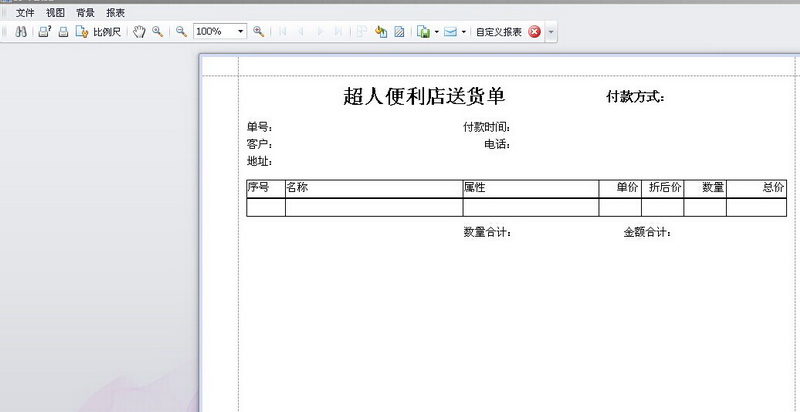Click the title 超人便利店送货单
Image resolution: width=800 pixels, height=412 pixels.
[x=424, y=96]
